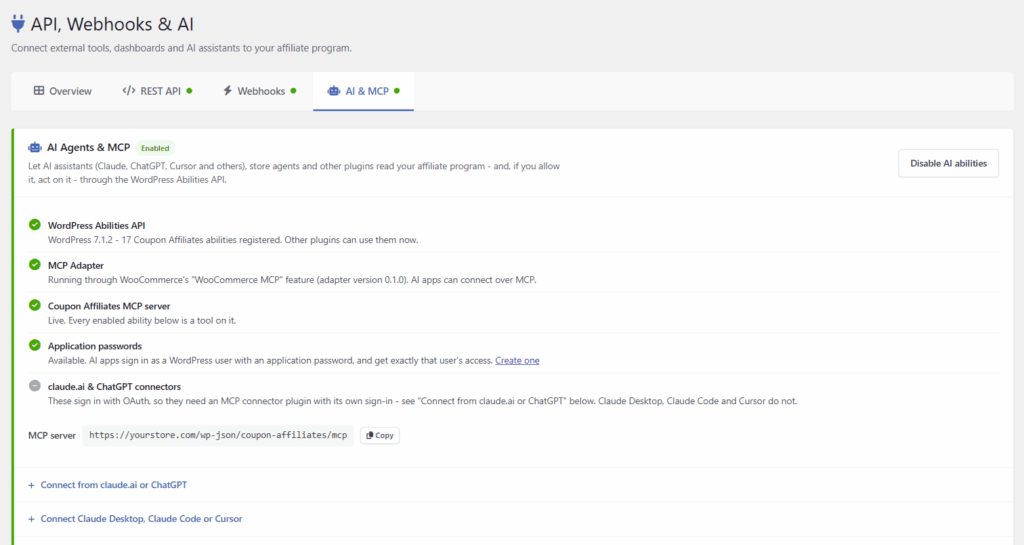
Task: Open the Create one application password link
Action: pos(517,360)
